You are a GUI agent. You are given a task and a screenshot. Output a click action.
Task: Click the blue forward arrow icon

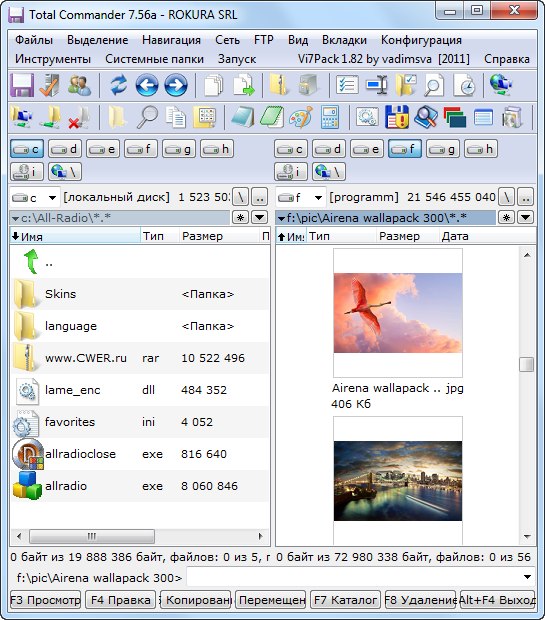coord(176,85)
